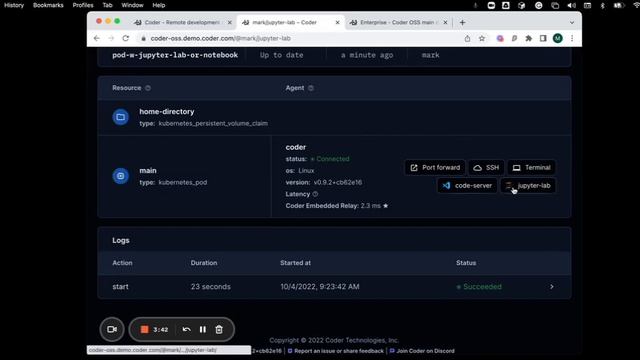This screenshot has width=640, height=360.
Task: Open a new browser tab
Action: [462, 22]
